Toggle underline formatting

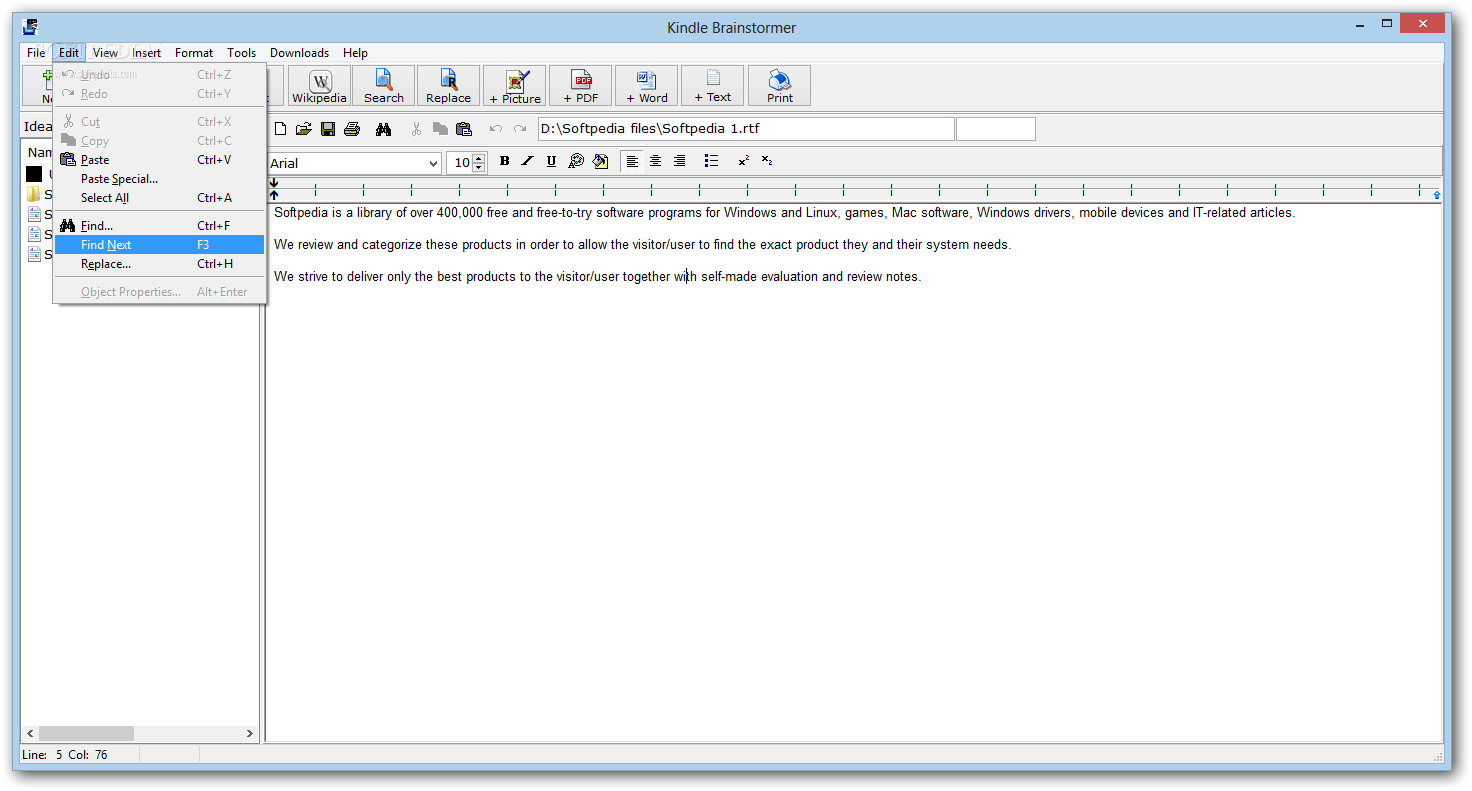[551, 161]
